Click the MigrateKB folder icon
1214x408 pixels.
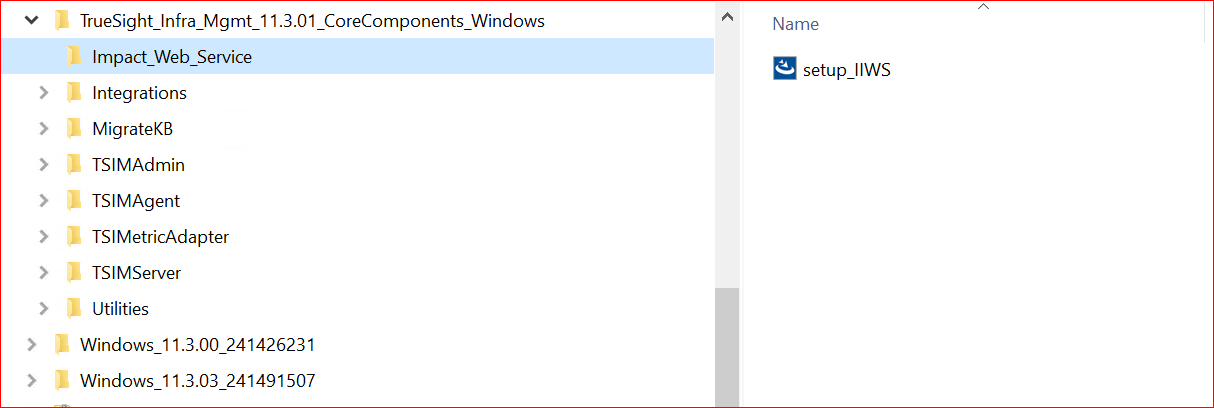tap(74, 129)
